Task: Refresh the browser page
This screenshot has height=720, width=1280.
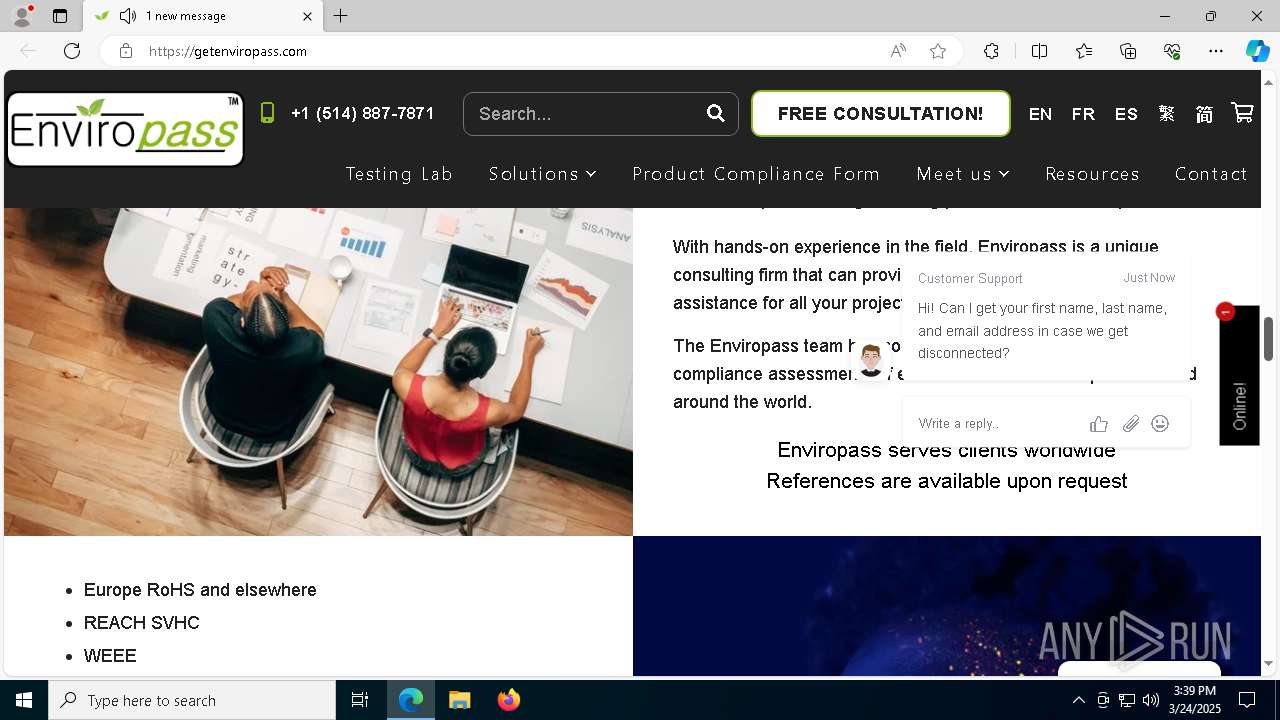Action: pos(72,51)
